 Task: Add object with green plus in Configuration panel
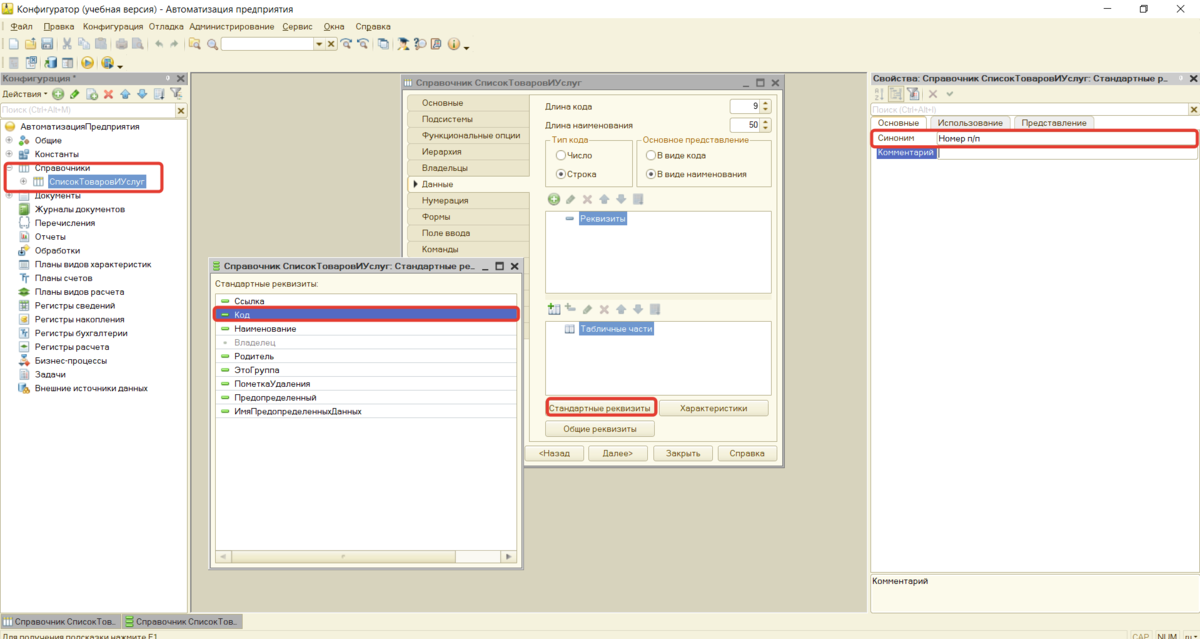click(x=58, y=94)
